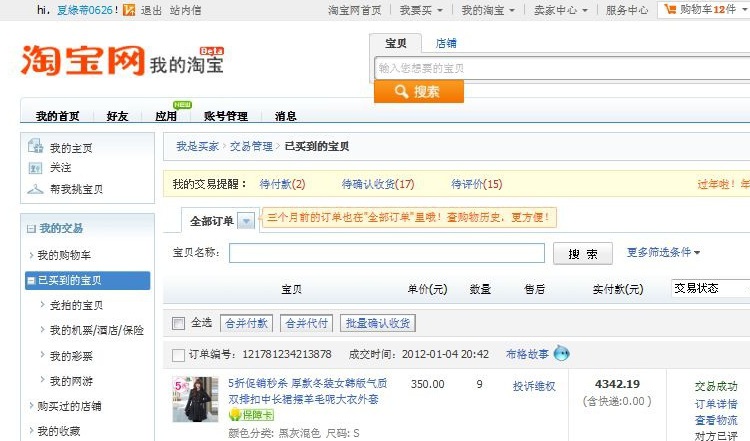Click the username 夏绿蒂0626 link
The image size is (750, 441).
[x=85, y=10]
